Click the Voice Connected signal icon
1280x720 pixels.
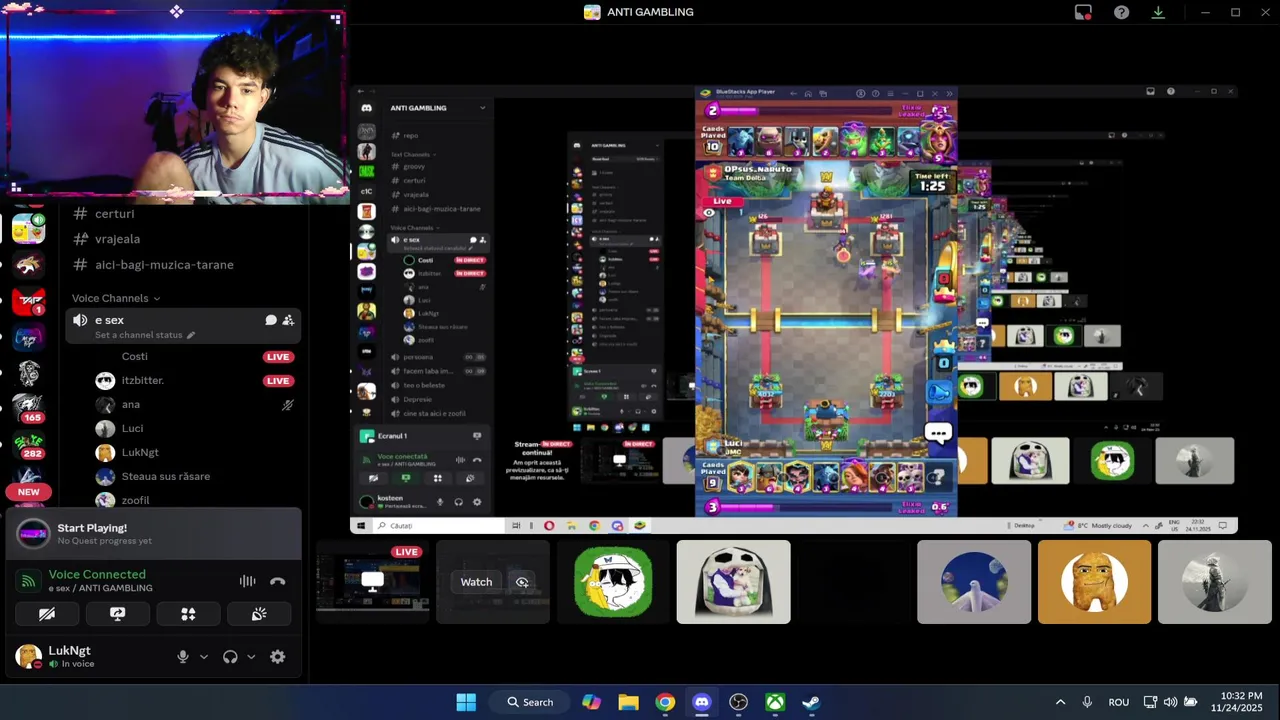tap(28, 581)
